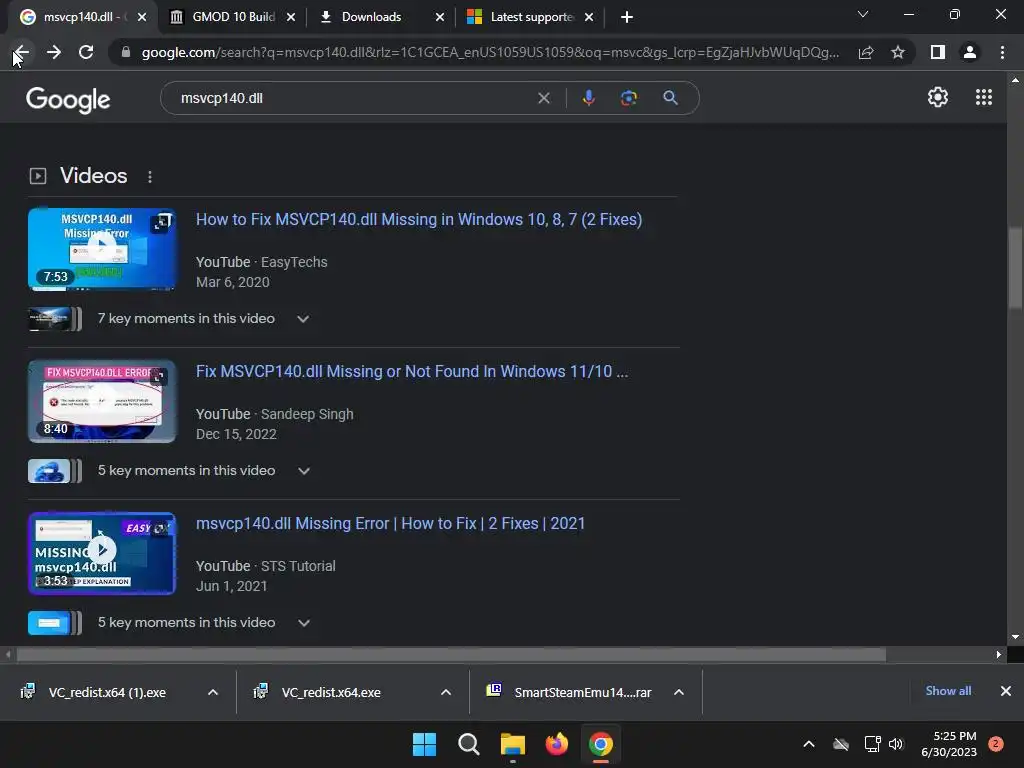Open File Explorer from taskbar
This screenshot has width=1024, height=768.
513,744
